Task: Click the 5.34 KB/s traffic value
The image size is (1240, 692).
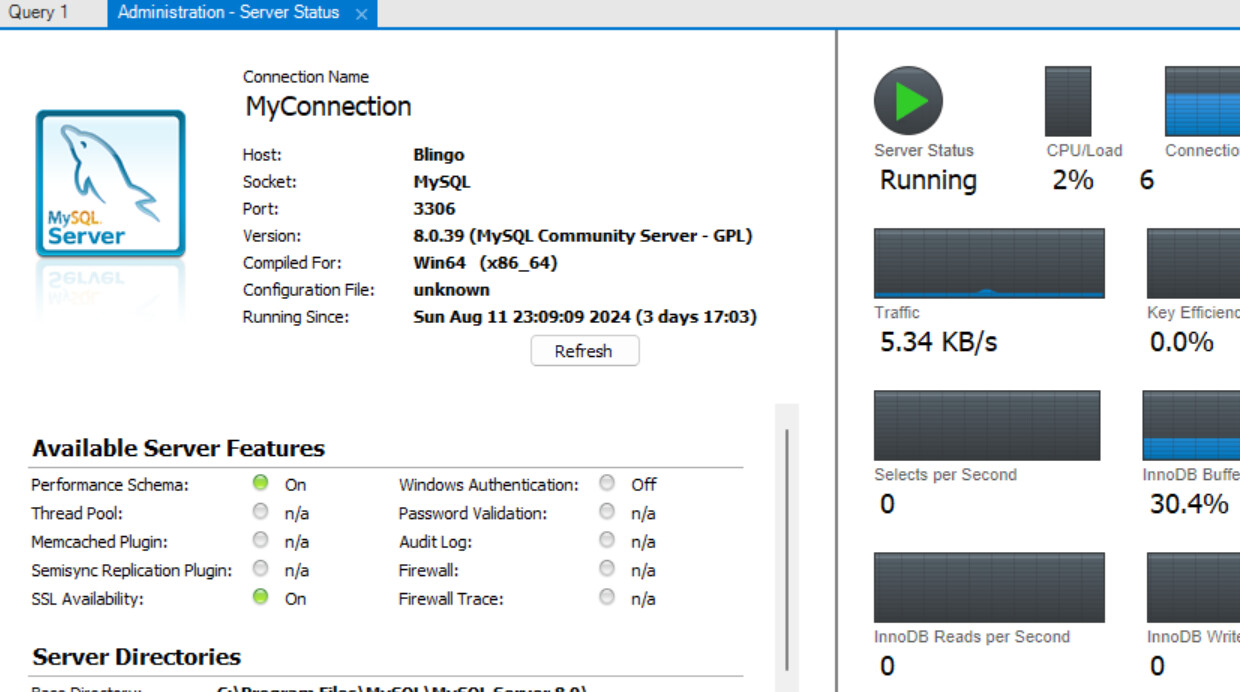Action: click(x=938, y=342)
